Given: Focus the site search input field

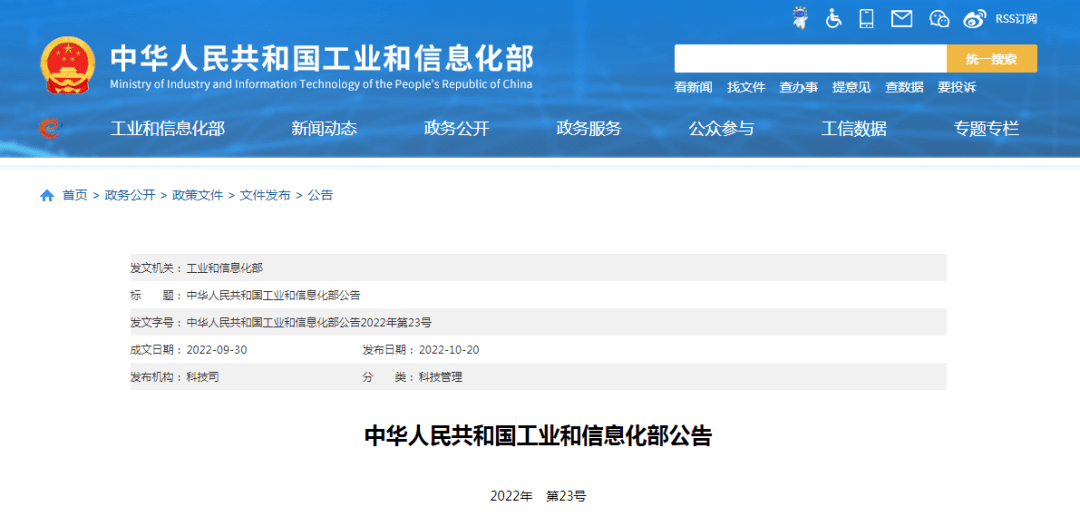Looking at the screenshot, I should 811,59.
